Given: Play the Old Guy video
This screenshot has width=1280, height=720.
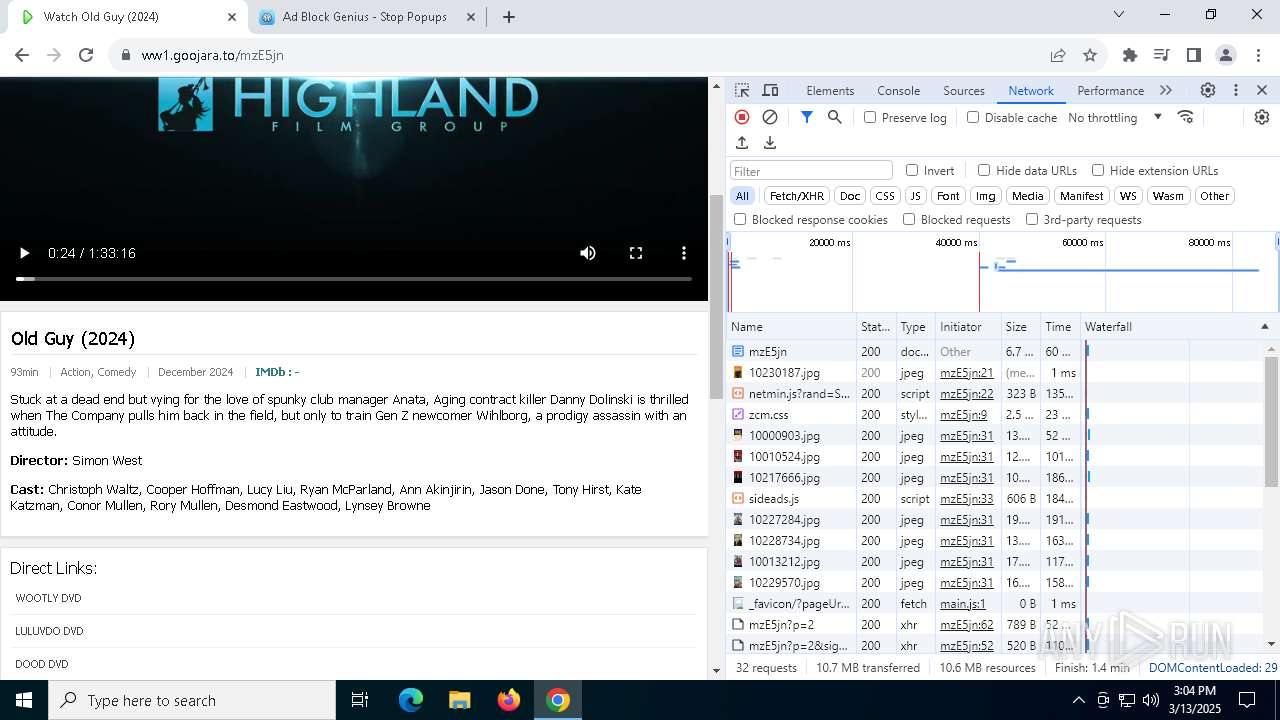Looking at the screenshot, I should [25, 253].
